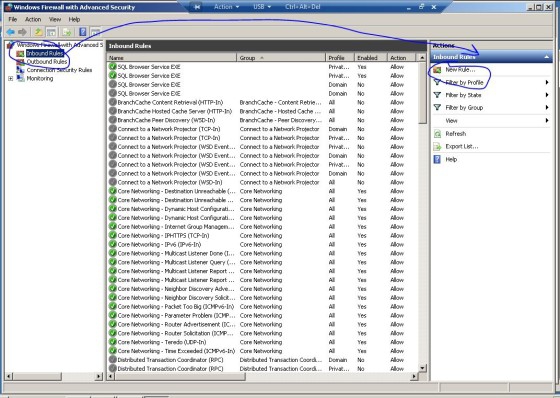
Task: Select Inbound Rules in the console tree
Action: pyautogui.click(x=45, y=54)
